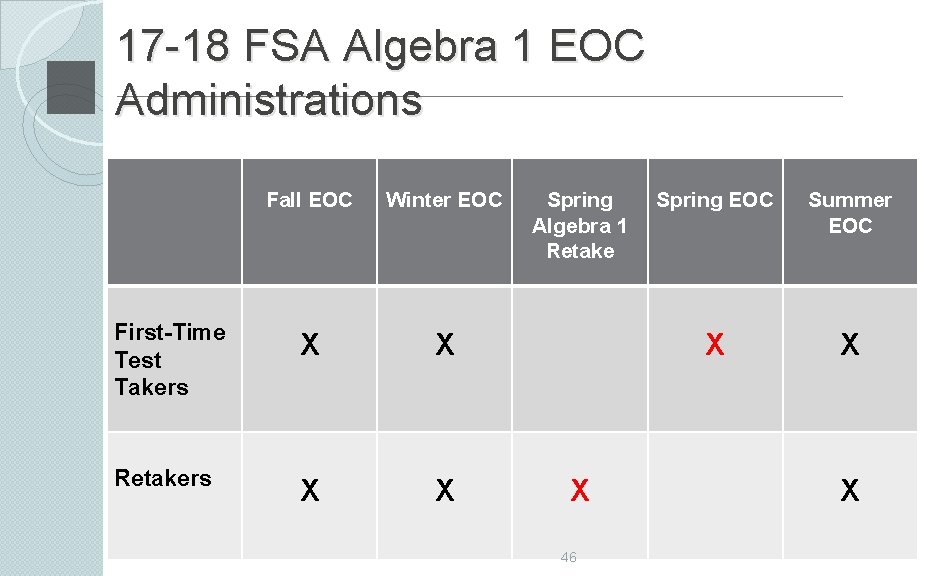Click the 'Retakers' row label

(x=163, y=478)
